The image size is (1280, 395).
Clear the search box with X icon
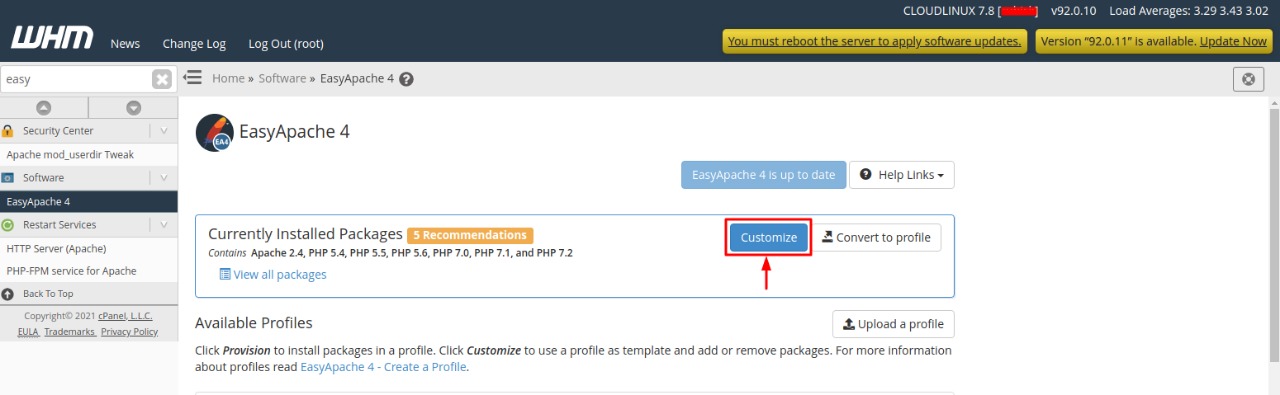[162, 79]
